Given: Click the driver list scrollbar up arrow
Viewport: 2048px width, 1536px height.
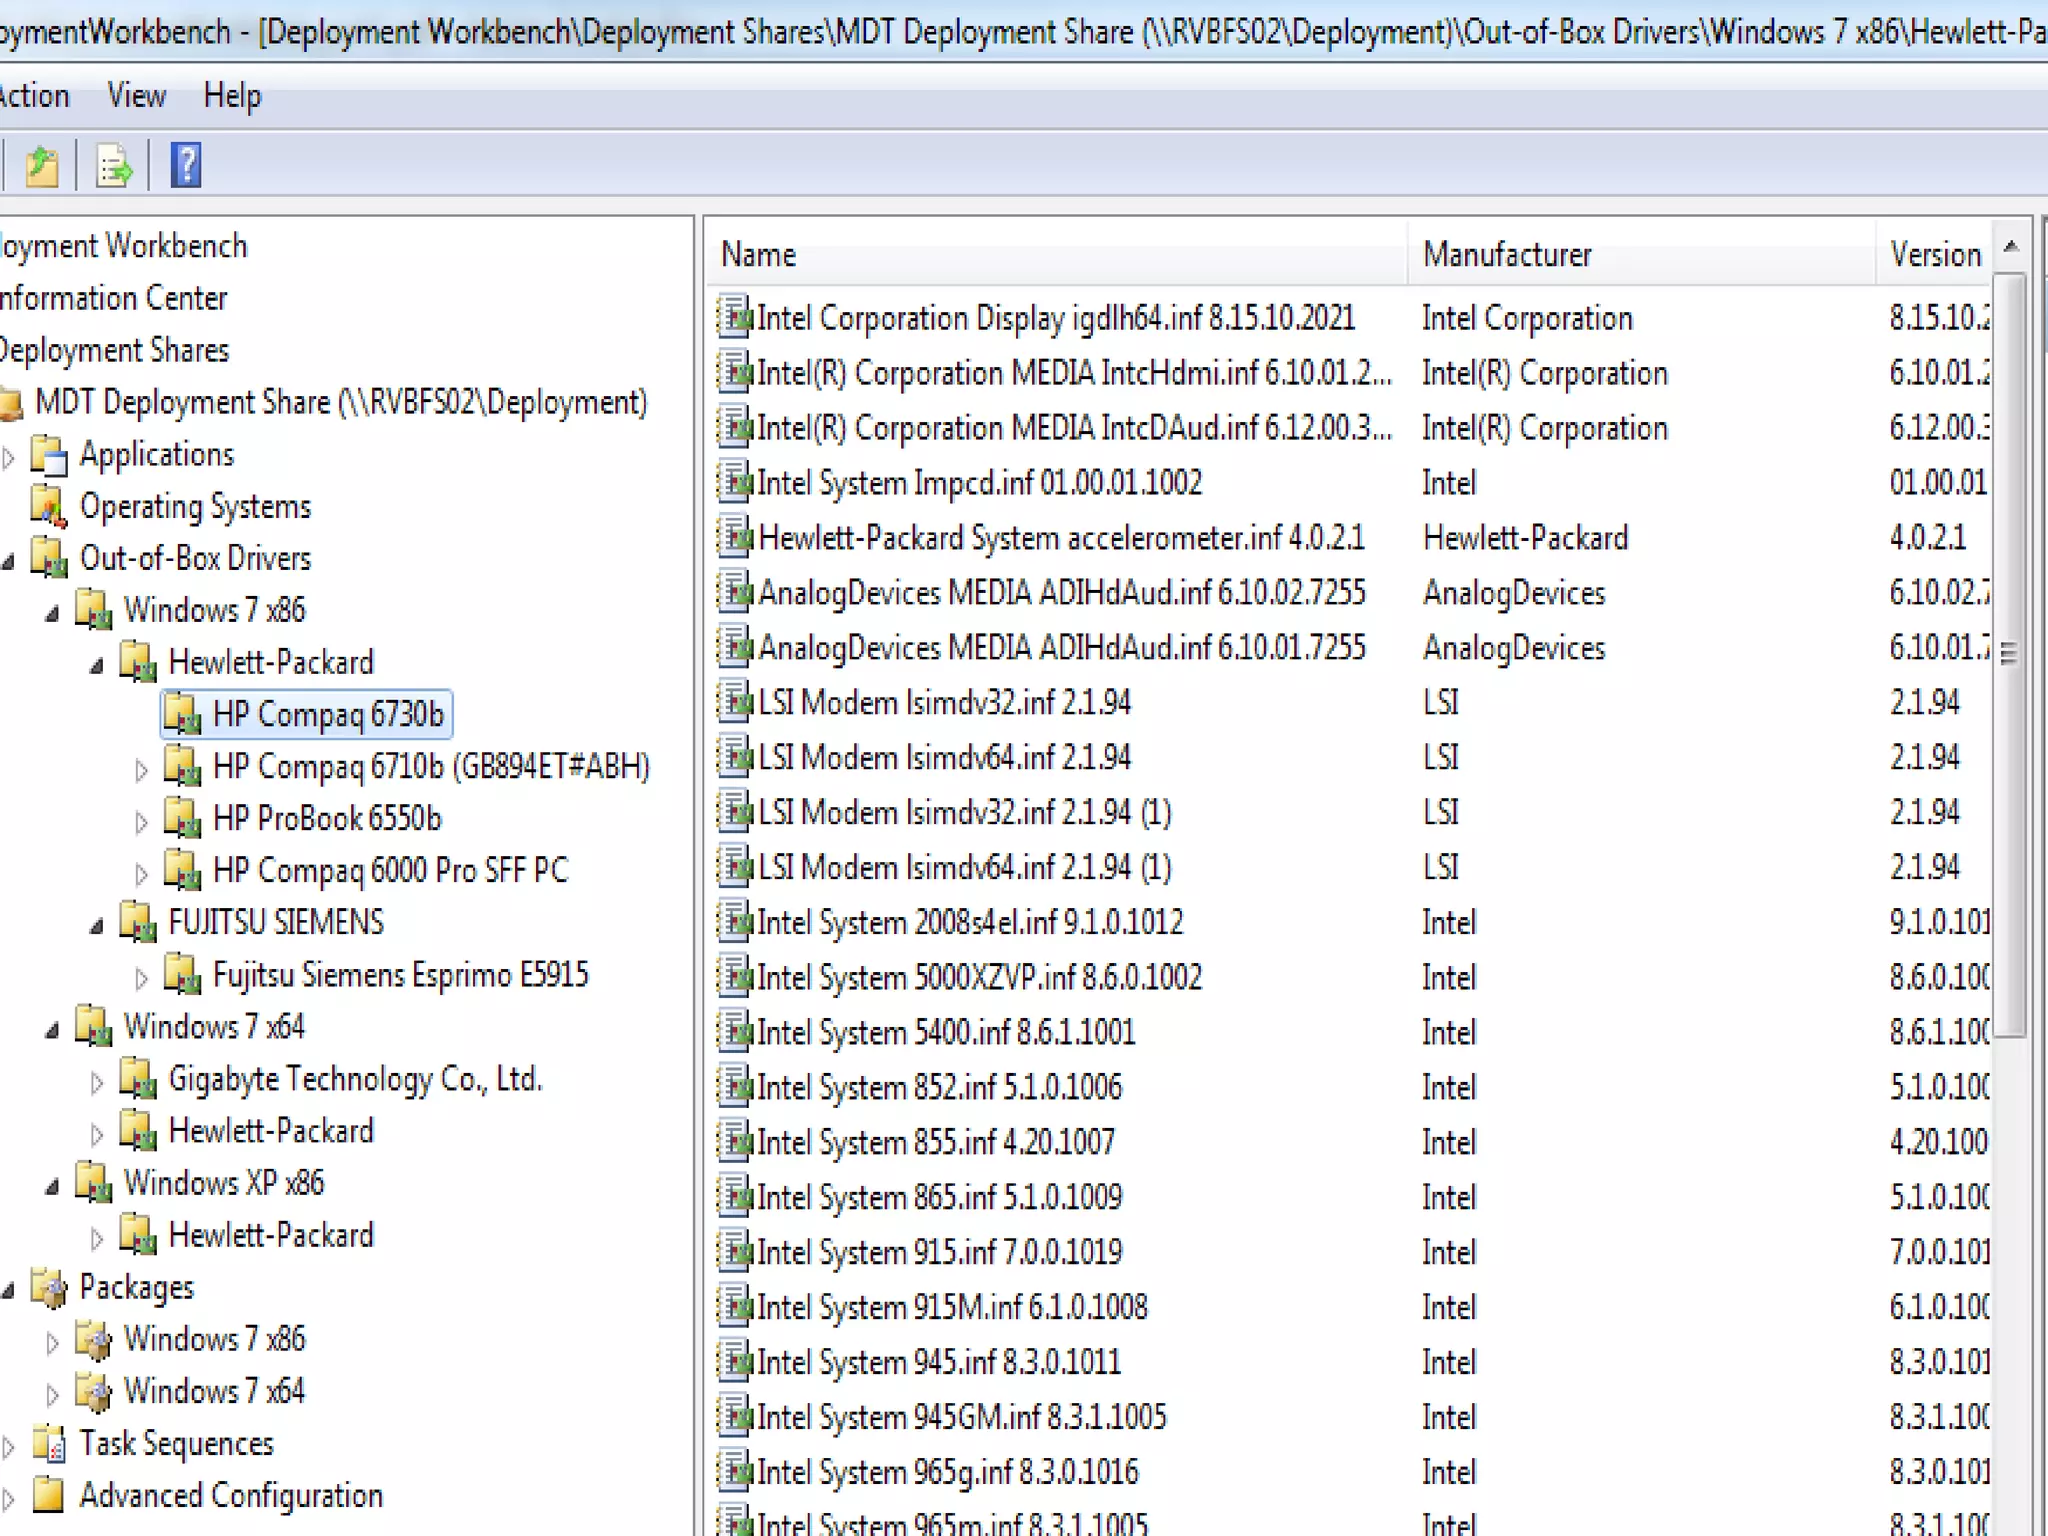Looking at the screenshot, I should [2011, 245].
